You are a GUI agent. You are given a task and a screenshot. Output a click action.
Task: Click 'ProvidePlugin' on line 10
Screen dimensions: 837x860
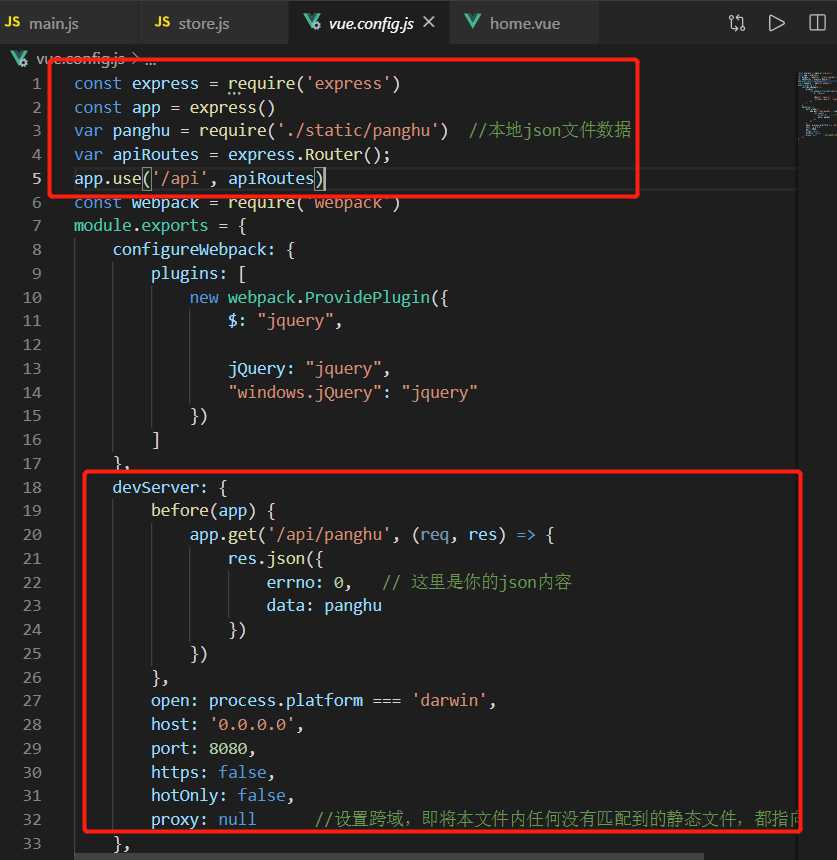coord(367,297)
